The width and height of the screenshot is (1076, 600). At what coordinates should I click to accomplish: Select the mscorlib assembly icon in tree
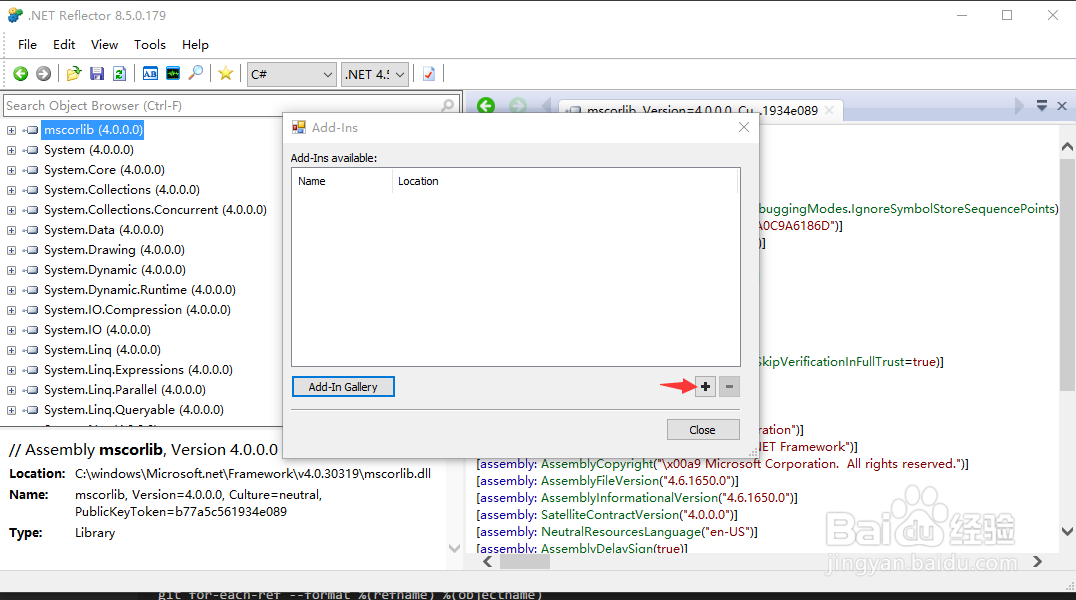coord(32,130)
